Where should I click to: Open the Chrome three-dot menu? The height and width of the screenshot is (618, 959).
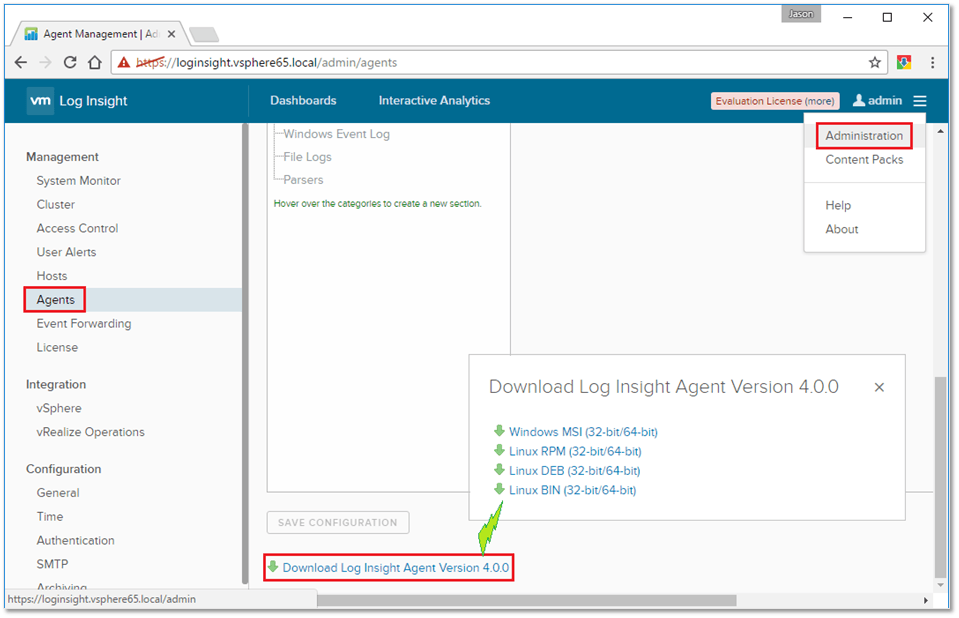[x=932, y=62]
